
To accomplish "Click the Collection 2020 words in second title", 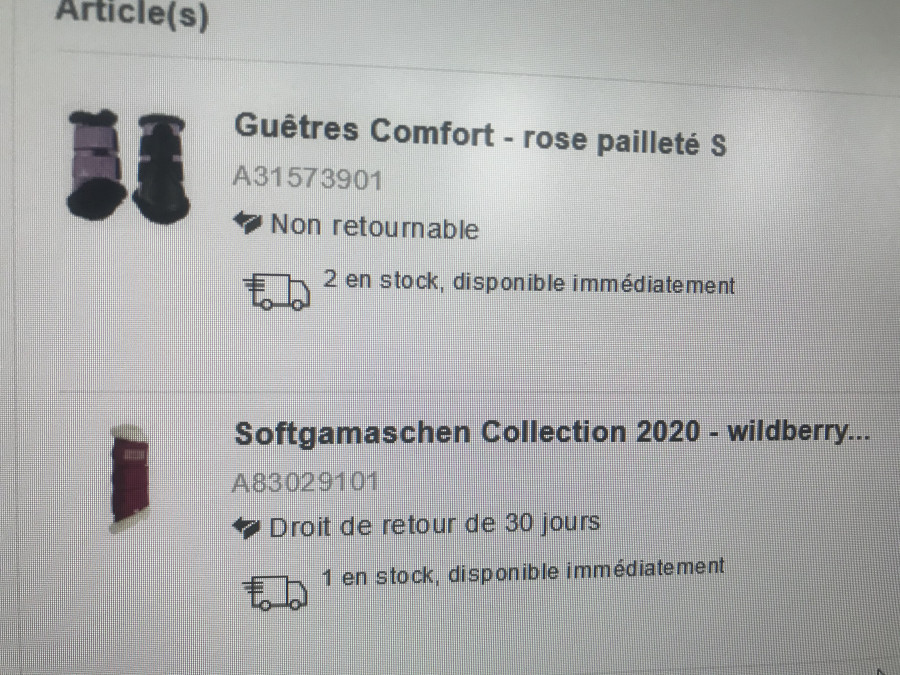I will pyautogui.click(x=591, y=432).
